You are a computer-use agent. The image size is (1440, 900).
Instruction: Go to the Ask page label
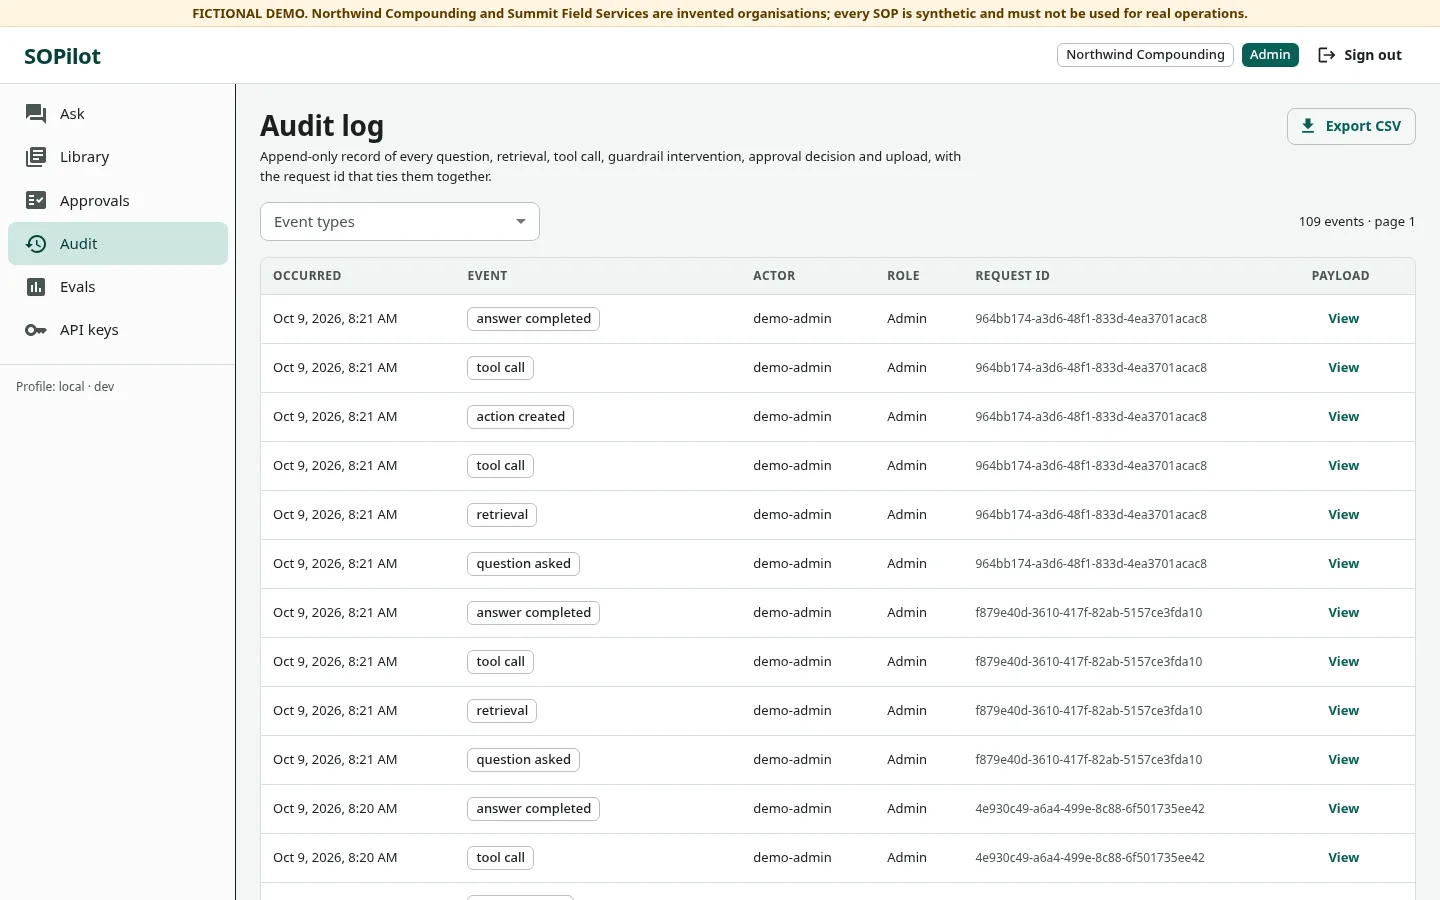point(72,114)
